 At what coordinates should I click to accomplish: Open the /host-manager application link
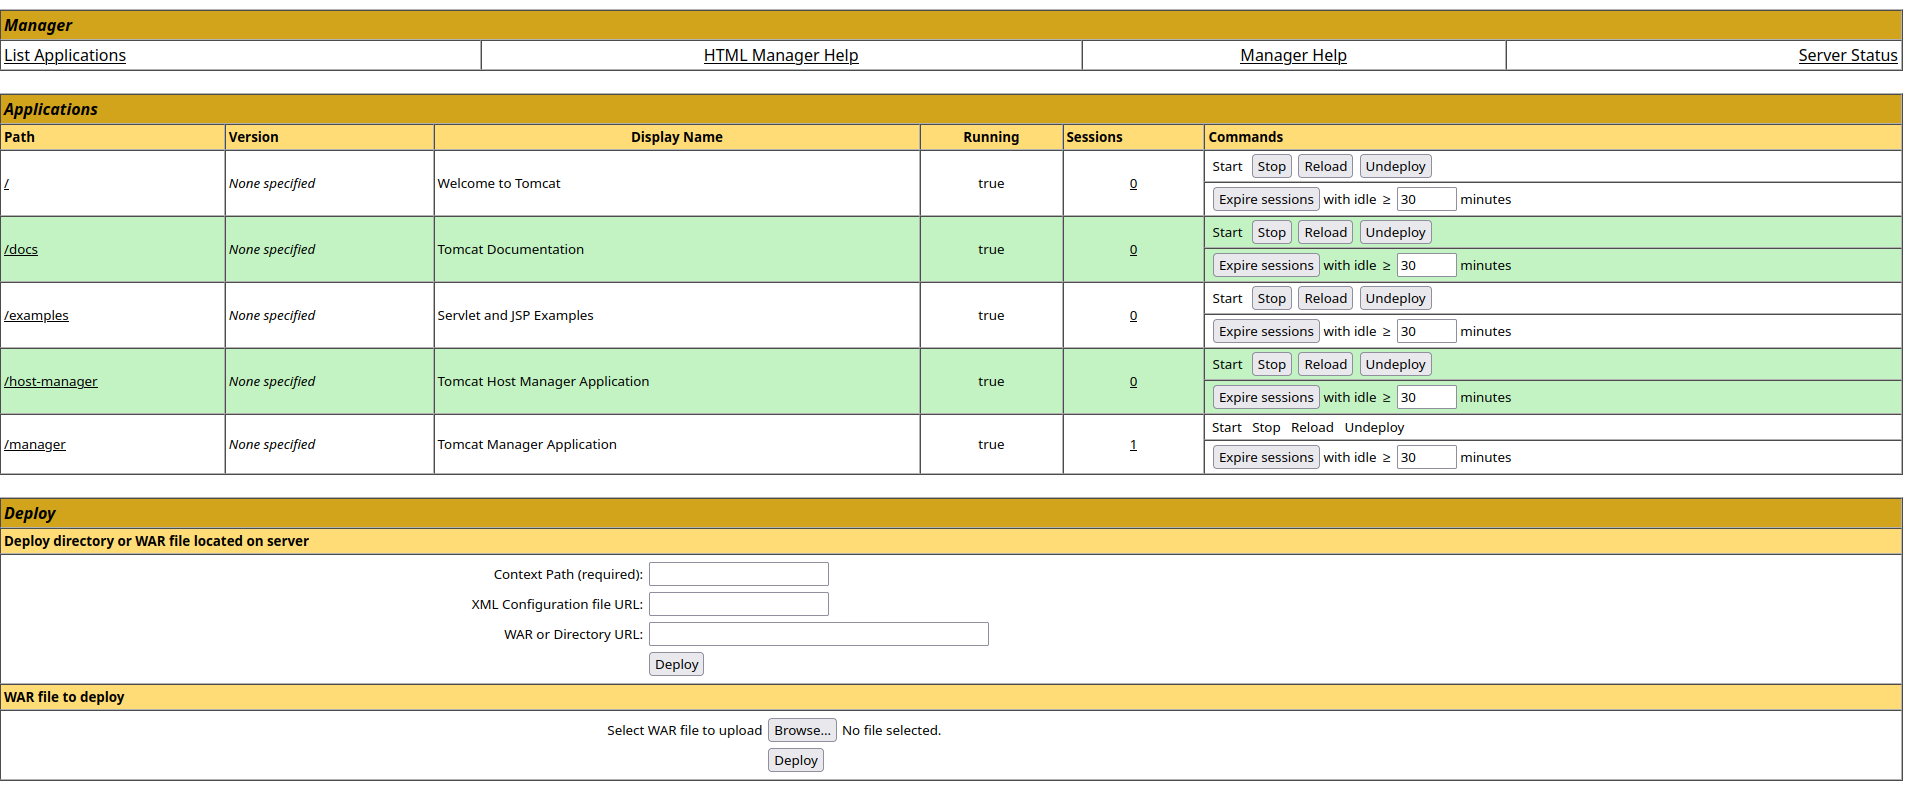click(51, 382)
